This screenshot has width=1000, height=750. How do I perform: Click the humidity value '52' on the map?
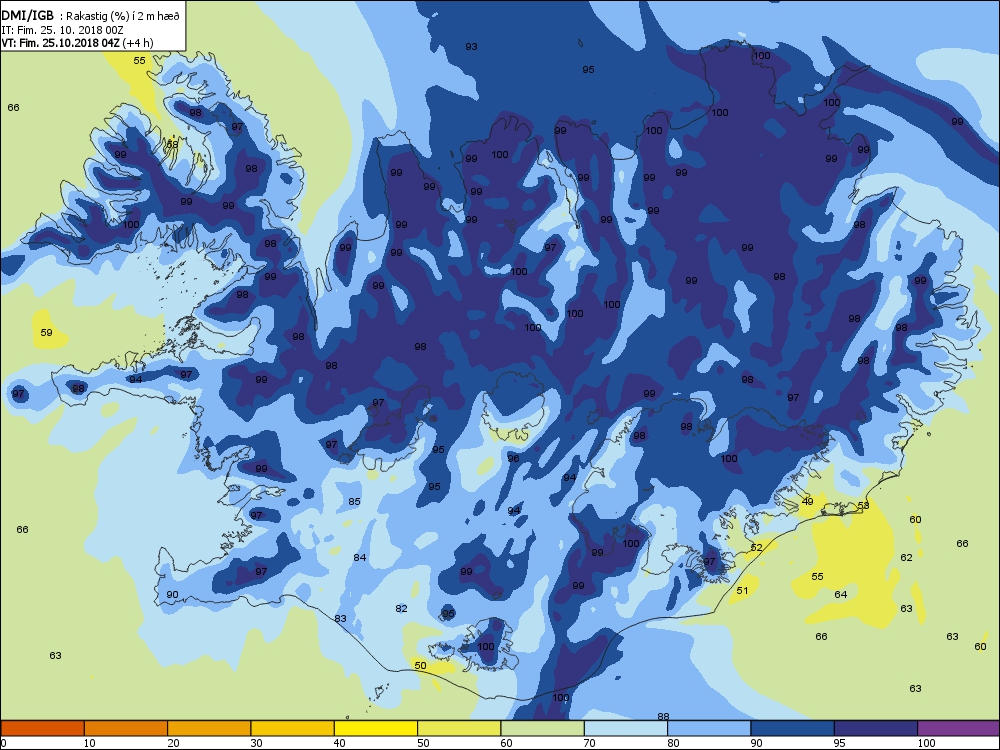click(x=756, y=547)
